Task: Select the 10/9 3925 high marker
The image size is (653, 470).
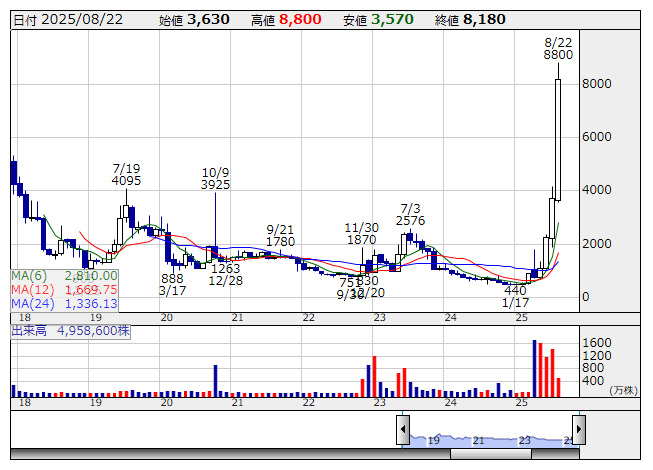Action: 215,178
